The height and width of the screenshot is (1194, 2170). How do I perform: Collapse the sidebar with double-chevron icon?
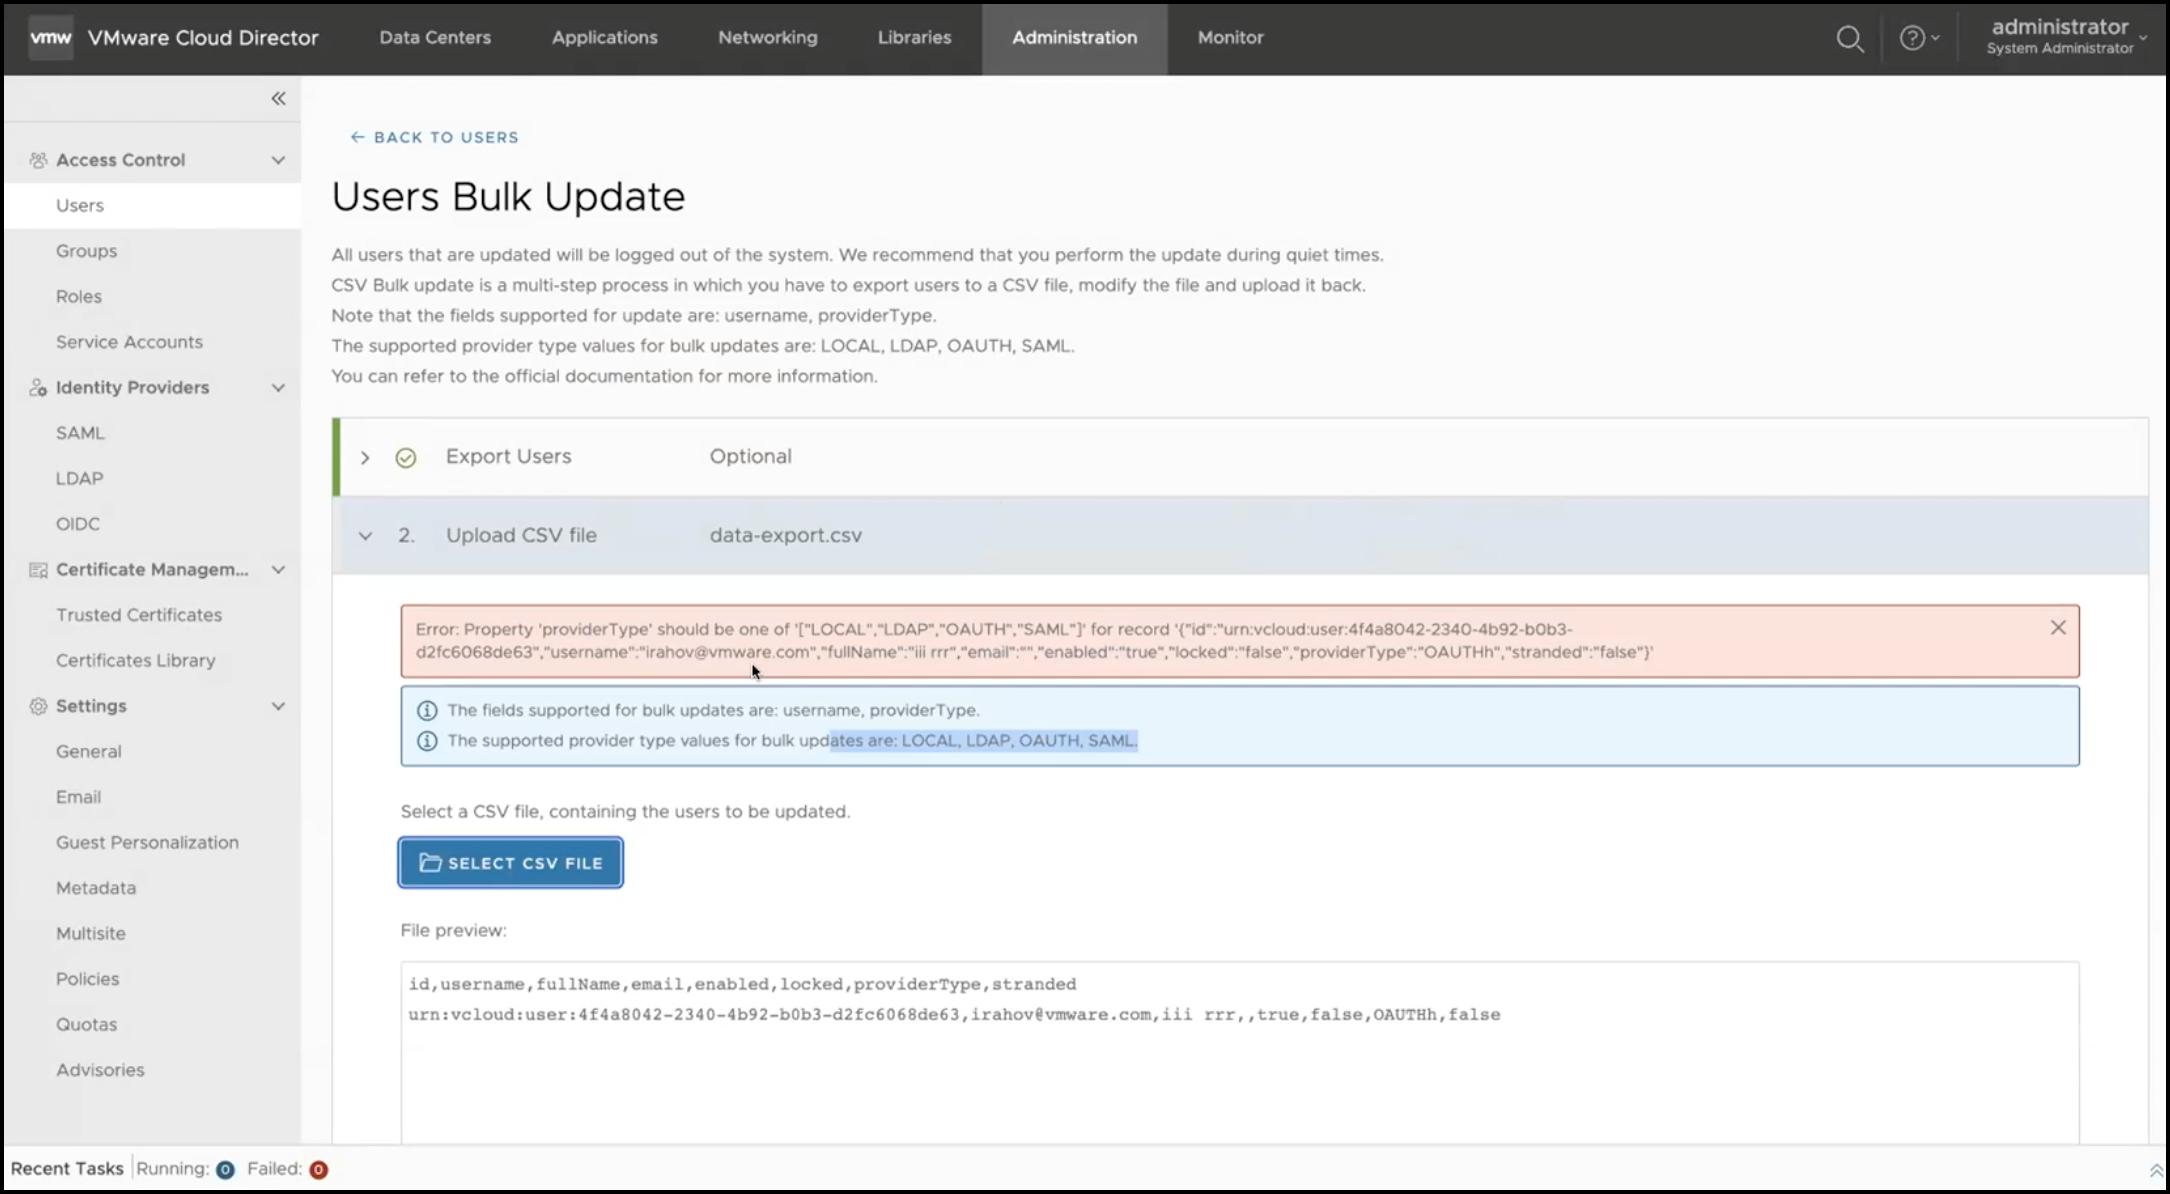click(278, 98)
